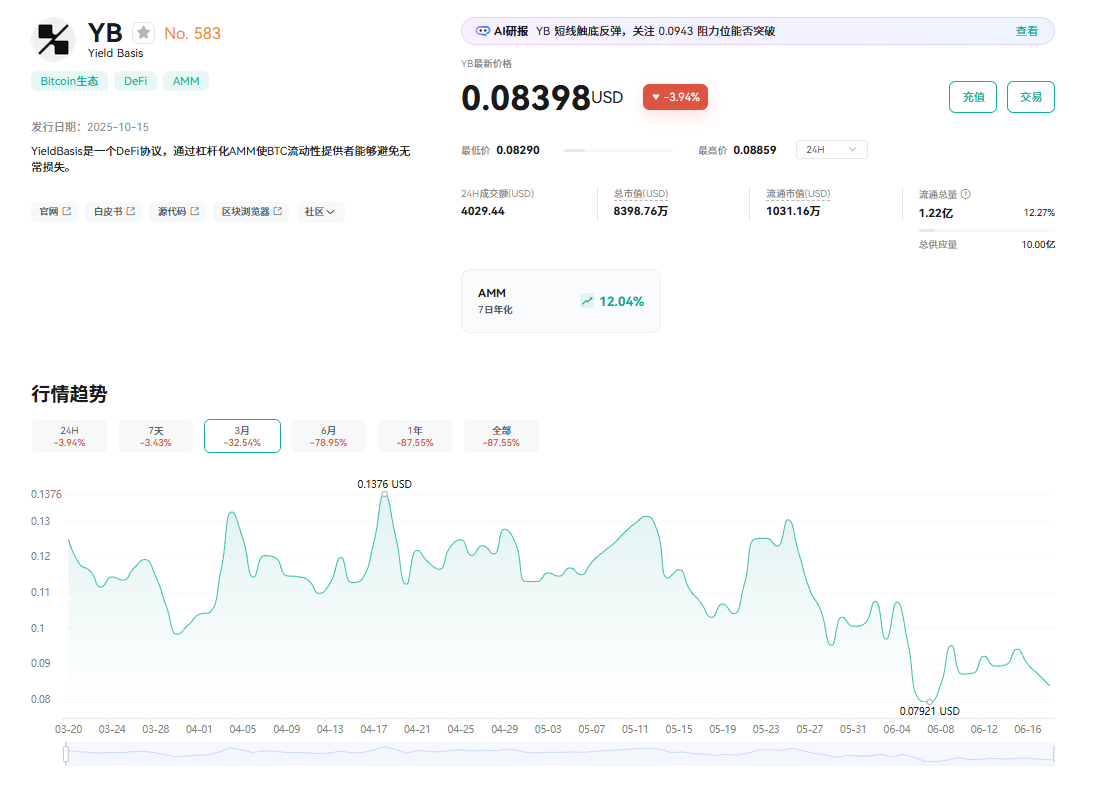Open the 白皮书 external link
The height and width of the screenshot is (805, 1119).
(x=114, y=212)
